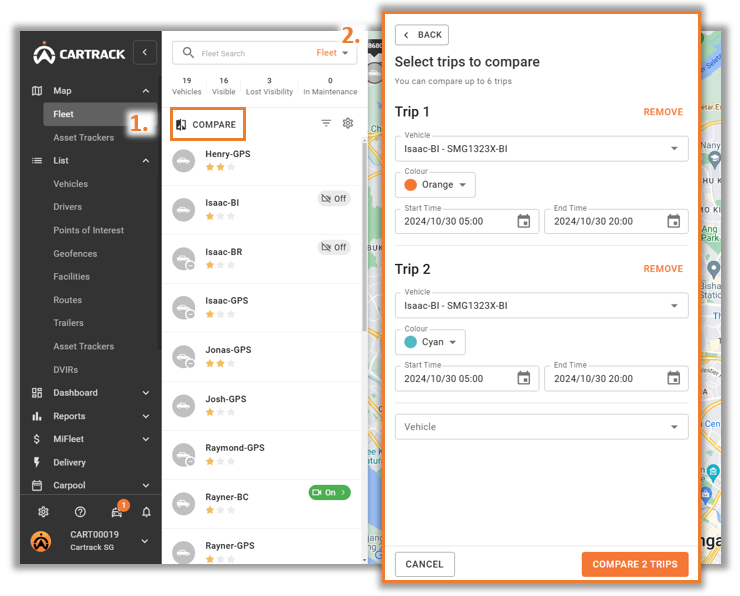Click Jonas-GPS vehicle icon
The height and width of the screenshot is (596, 740).
tap(184, 357)
